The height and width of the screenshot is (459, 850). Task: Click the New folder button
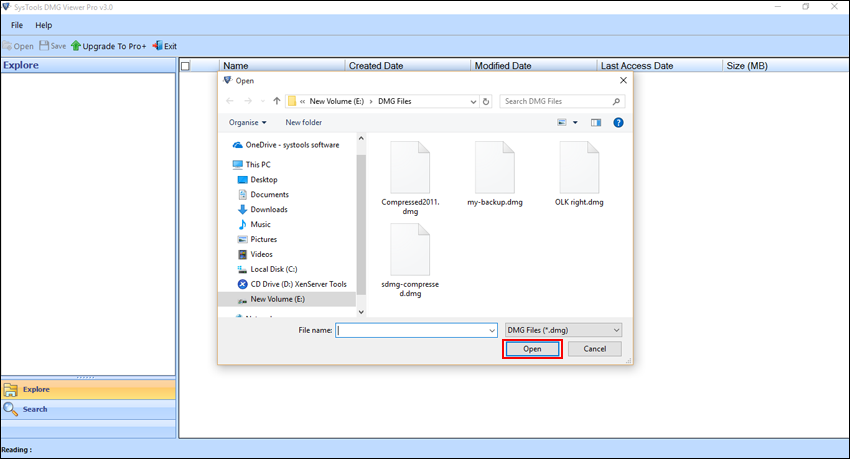tap(304, 122)
